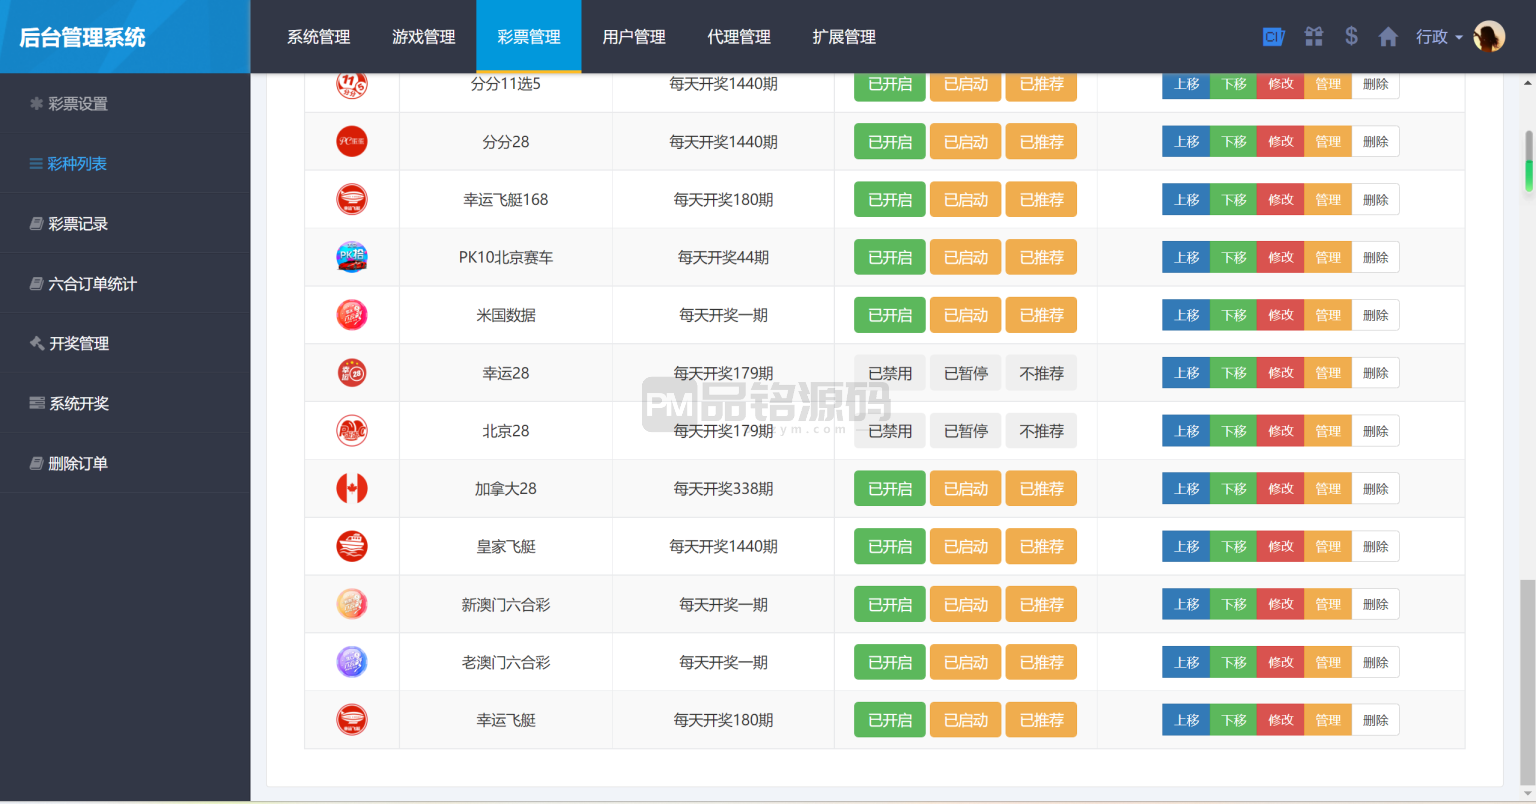Open the 用户管理 top menu
1536x804 pixels.
[x=634, y=37]
